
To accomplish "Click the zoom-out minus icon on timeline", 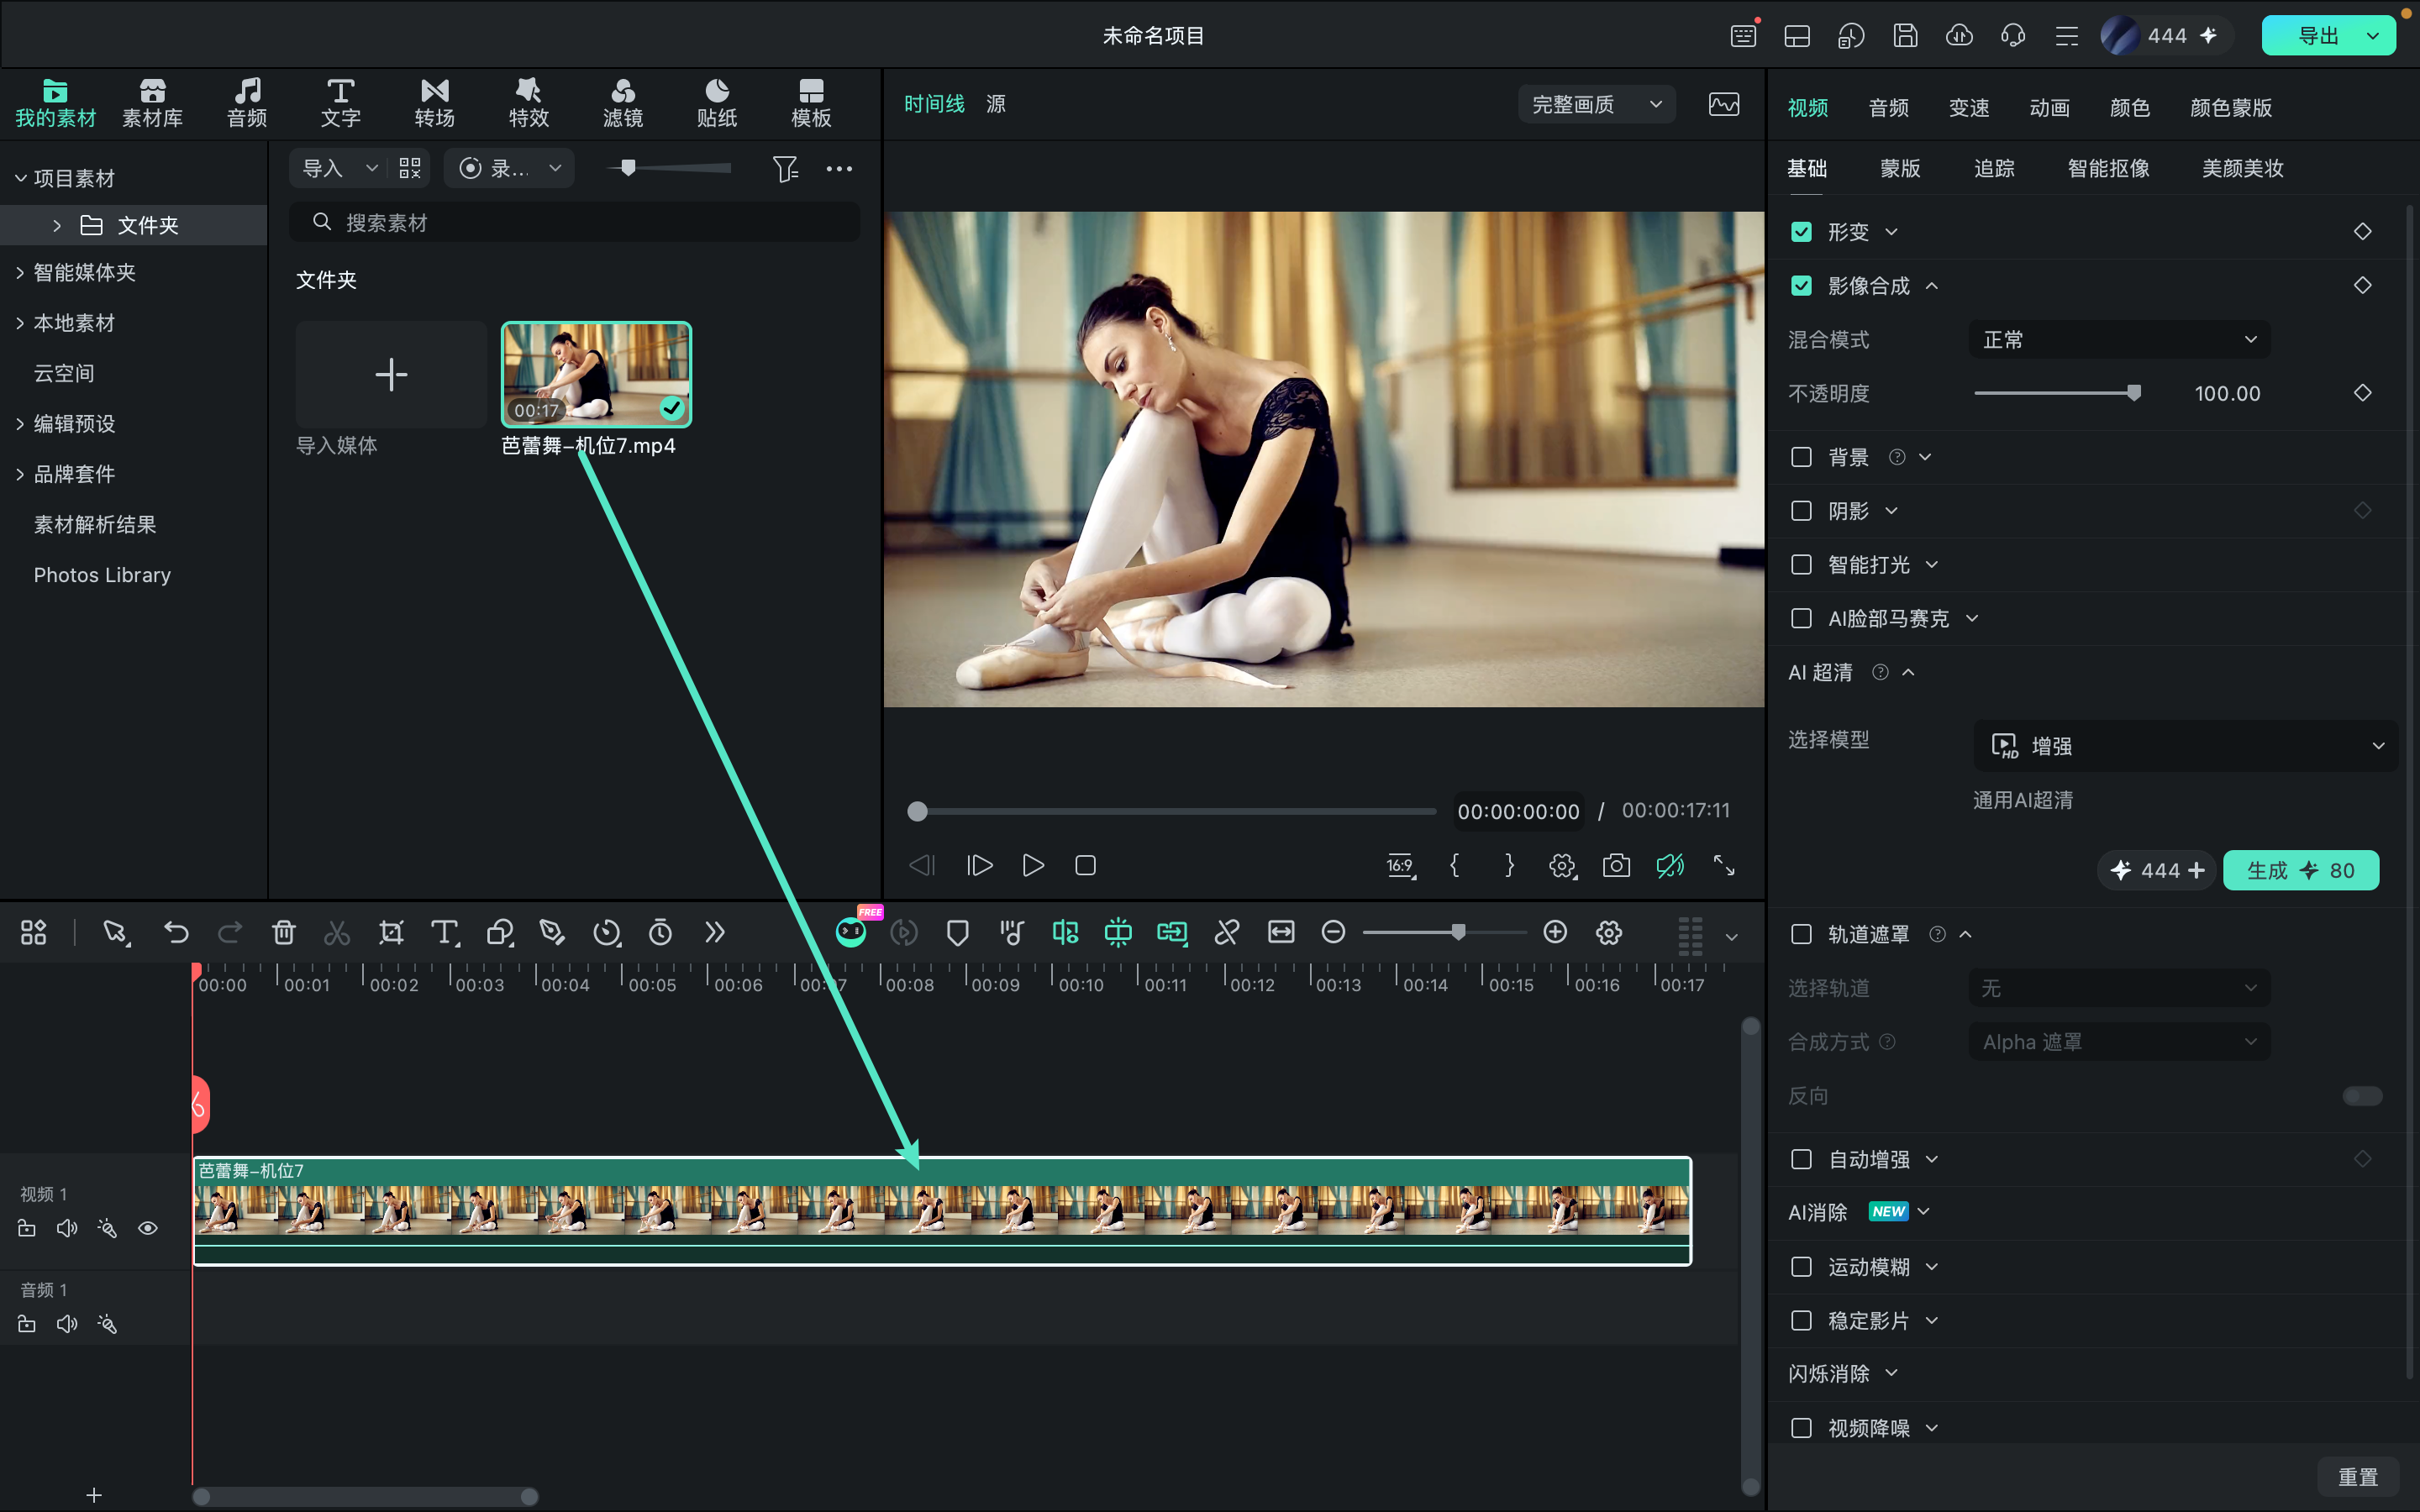I will (x=1333, y=932).
